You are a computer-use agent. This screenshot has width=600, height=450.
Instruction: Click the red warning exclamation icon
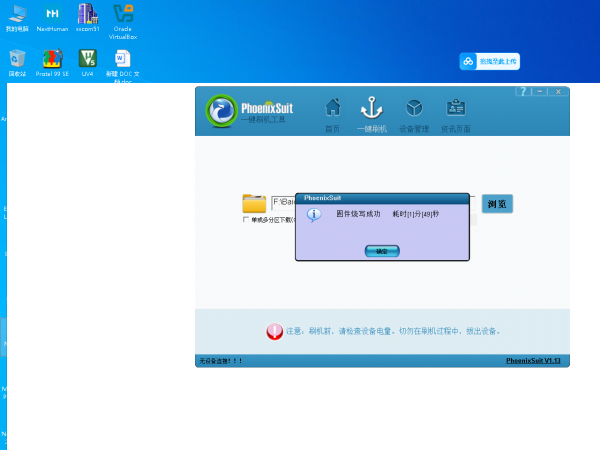click(274, 331)
